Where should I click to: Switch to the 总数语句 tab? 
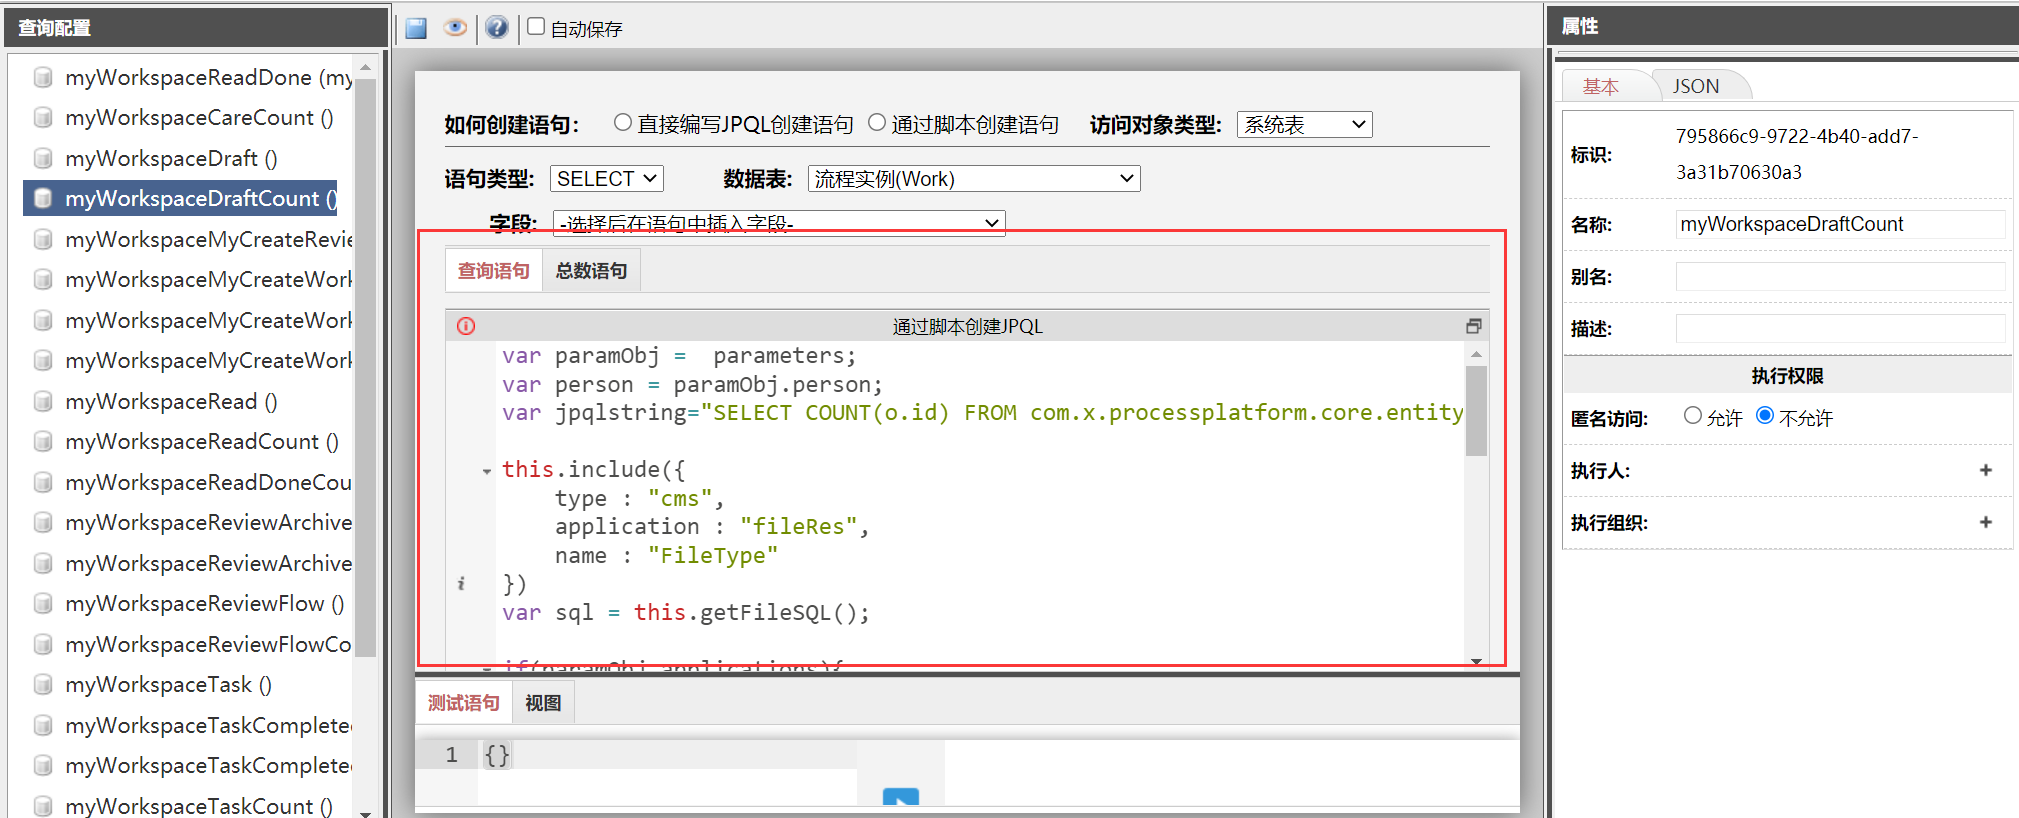(x=591, y=271)
